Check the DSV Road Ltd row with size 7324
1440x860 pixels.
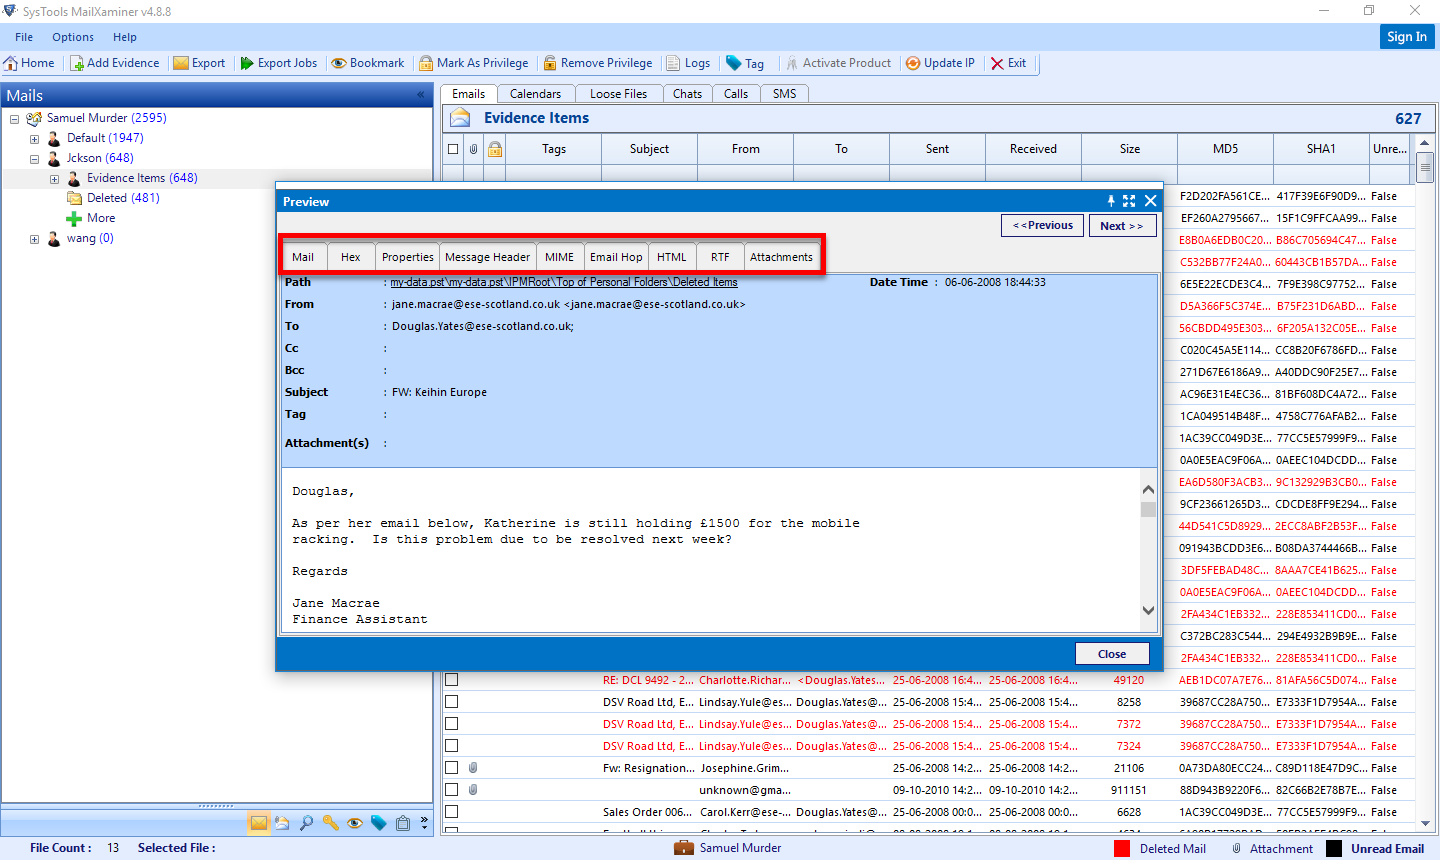[452, 746]
